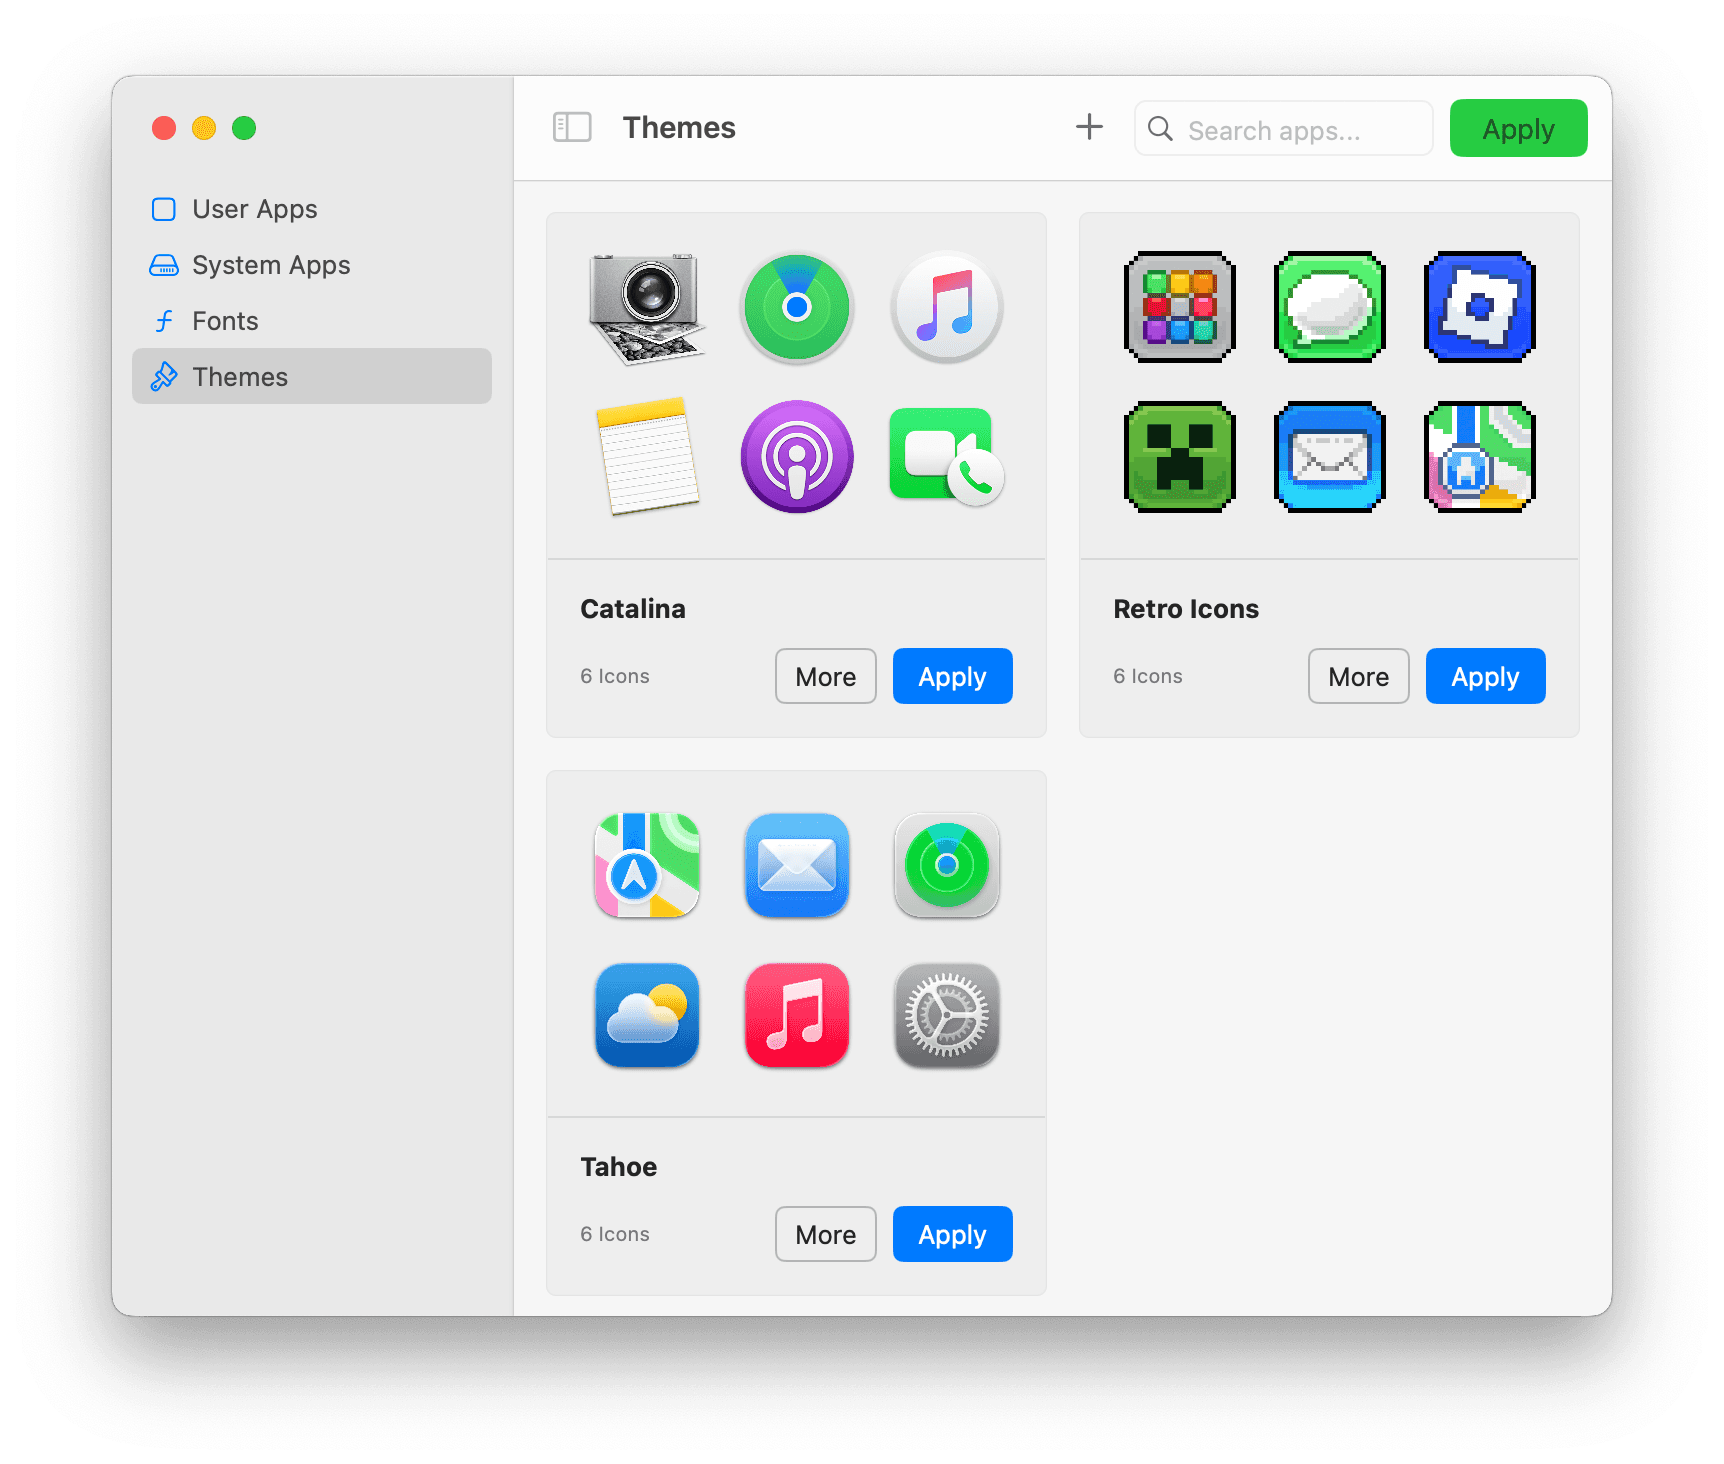Click the pixelated Maps icon in Retro Icons
The image size is (1724, 1464).
coord(1480,457)
